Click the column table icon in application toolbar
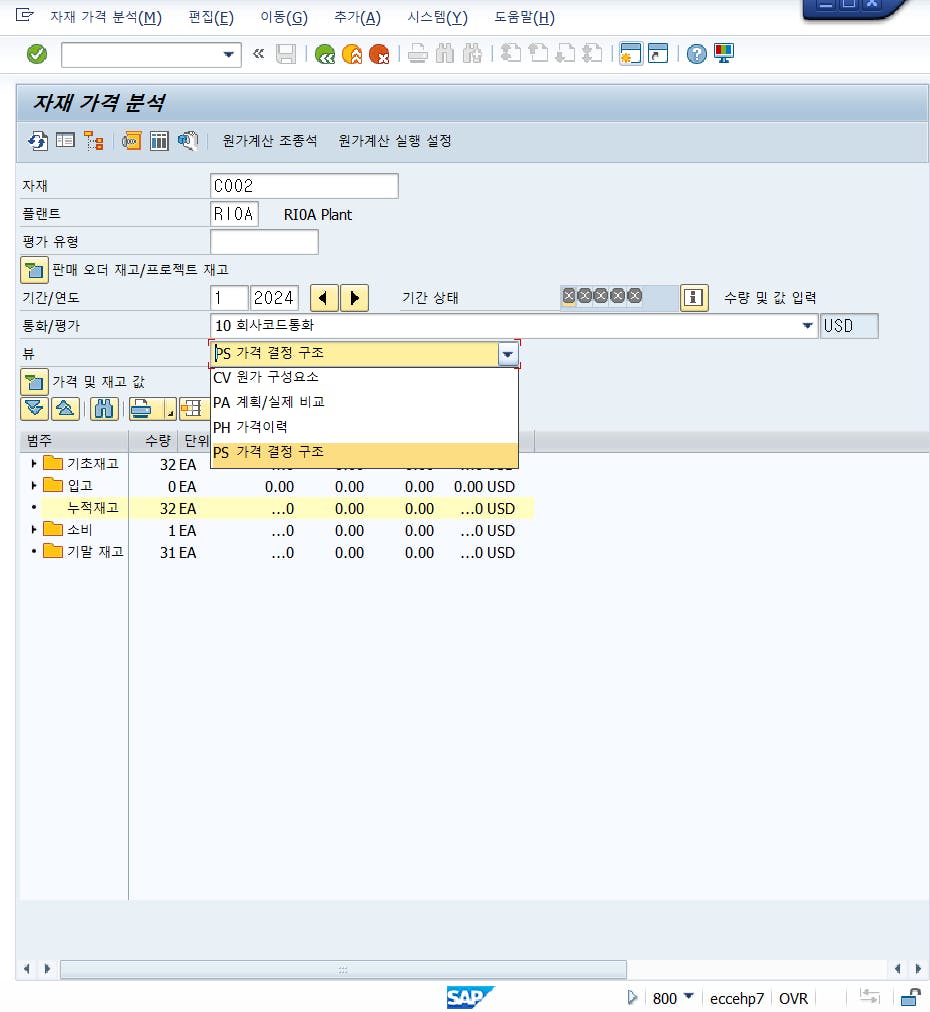The width and height of the screenshot is (930, 1012). (x=159, y=141)
